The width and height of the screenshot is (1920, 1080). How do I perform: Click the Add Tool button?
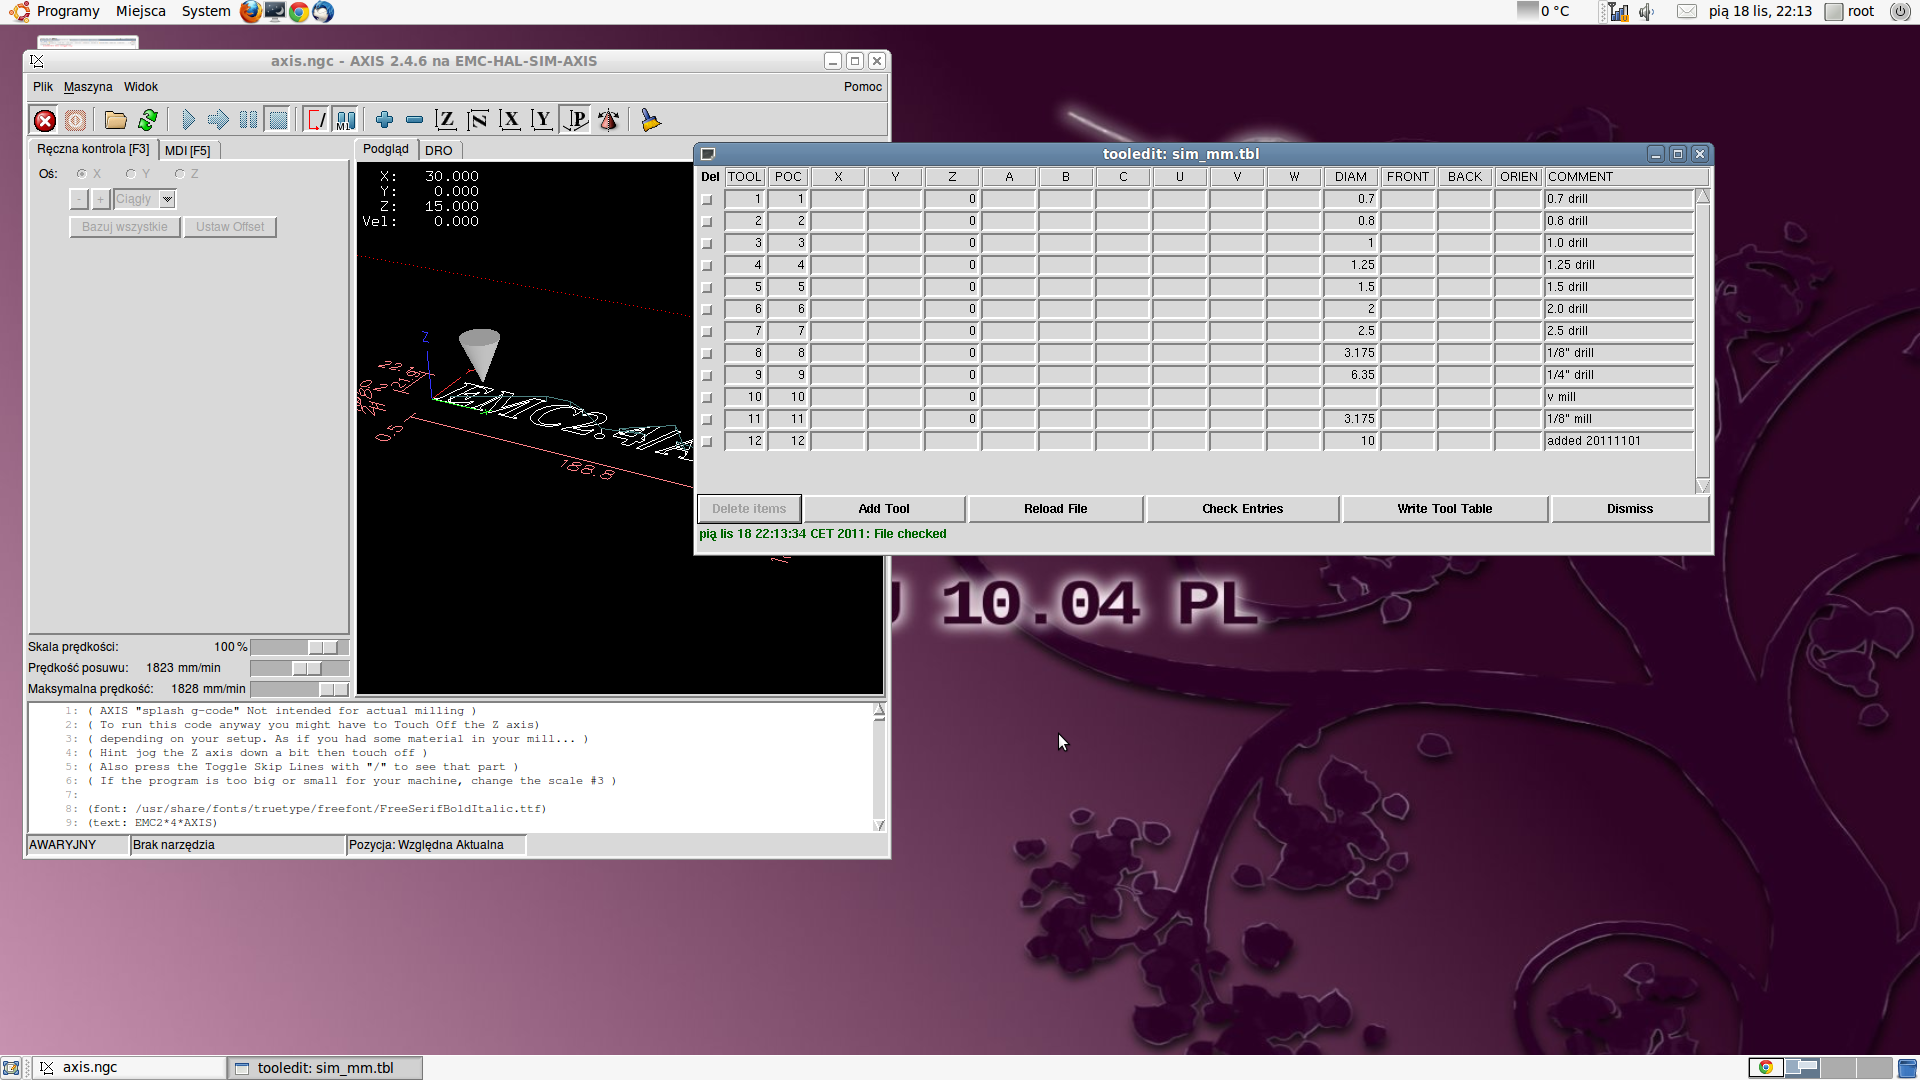[x=884, y=509]
